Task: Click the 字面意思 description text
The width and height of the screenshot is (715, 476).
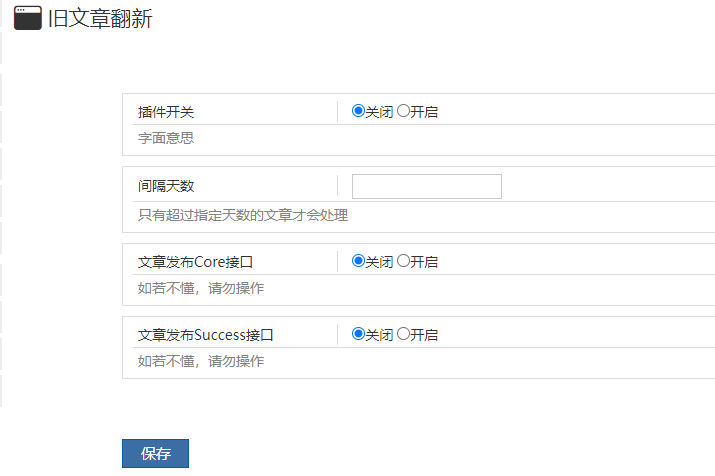Action: [166, 138]
